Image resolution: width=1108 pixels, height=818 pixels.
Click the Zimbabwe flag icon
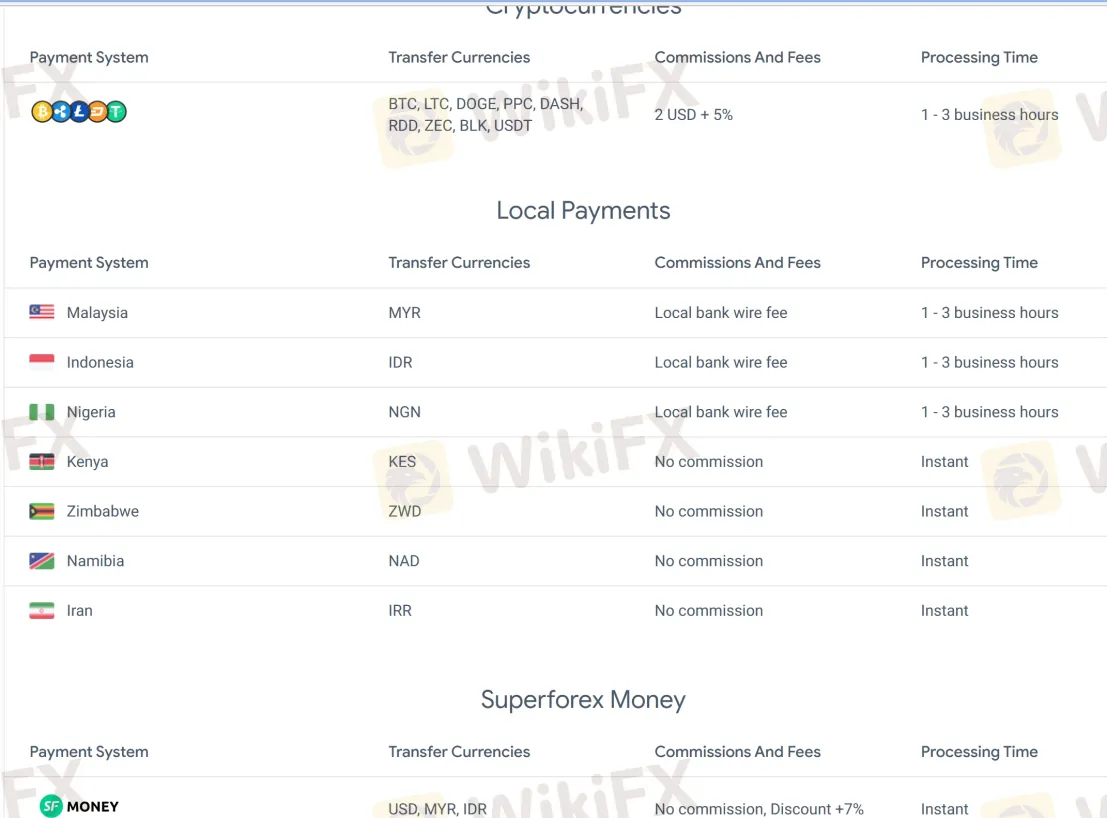coord(42,511)
